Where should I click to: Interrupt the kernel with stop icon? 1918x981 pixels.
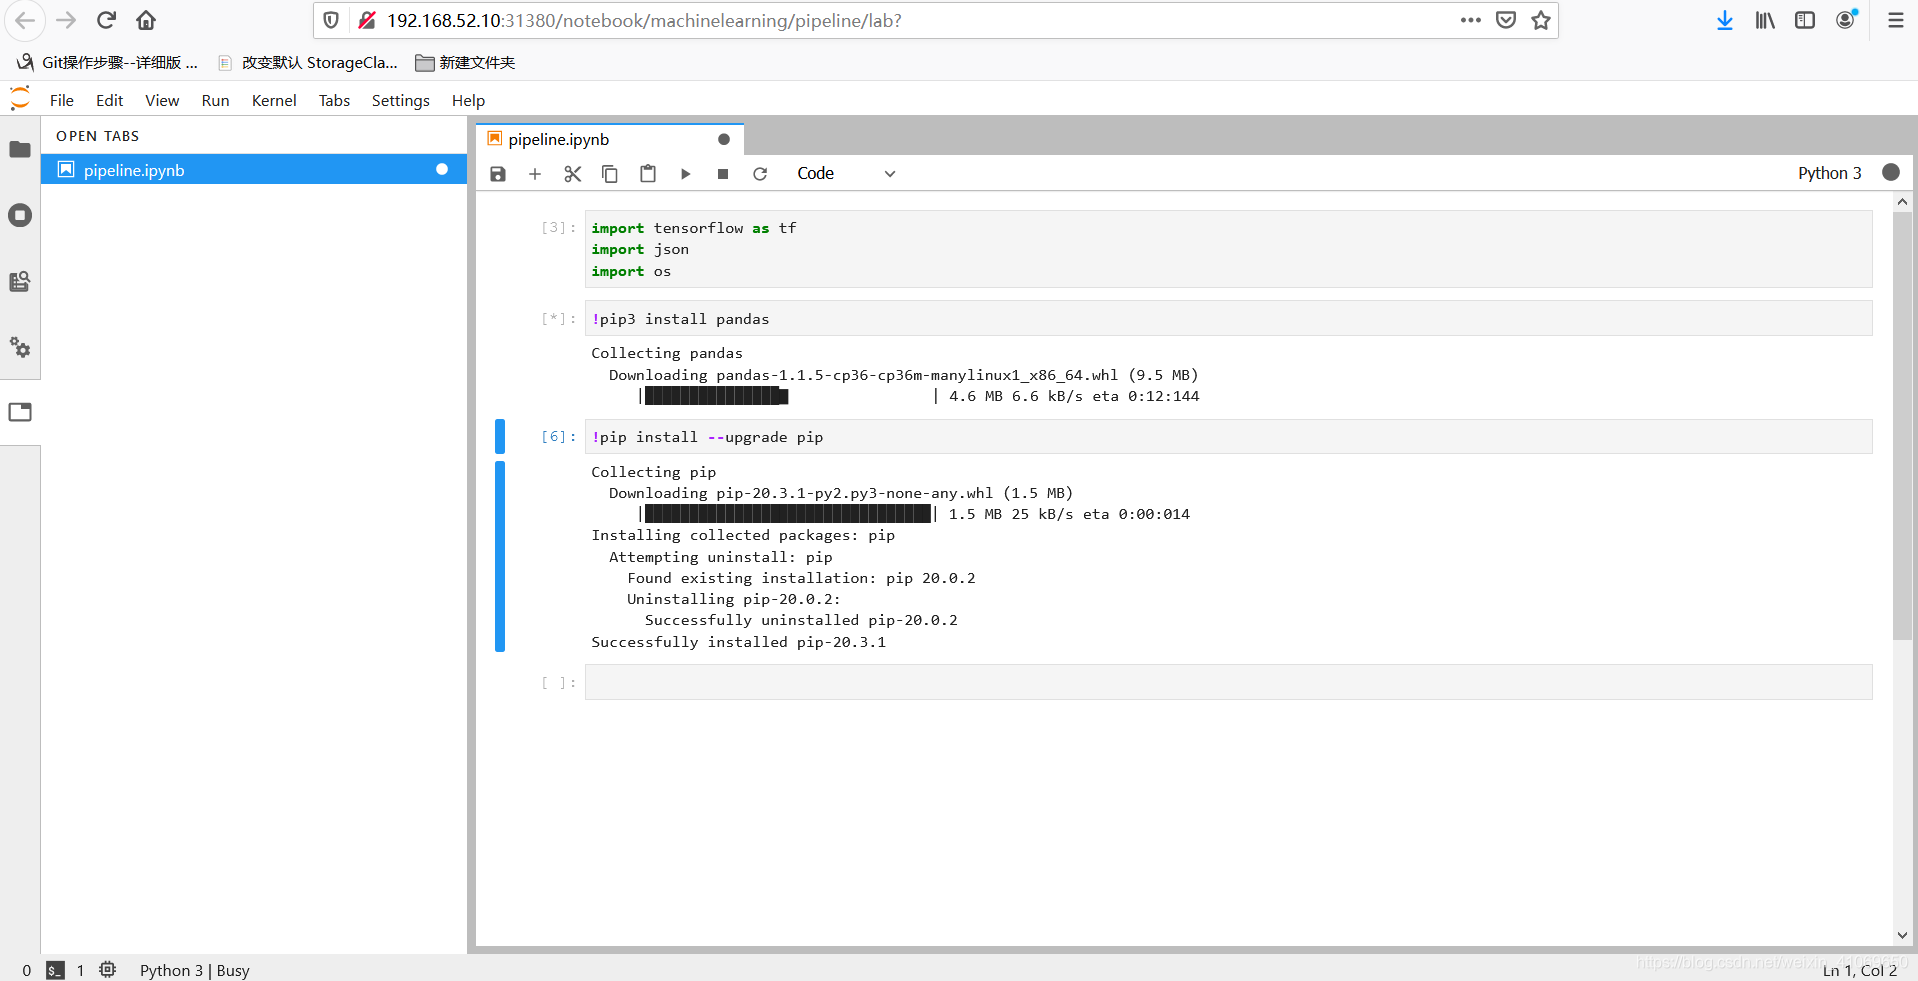722,173
